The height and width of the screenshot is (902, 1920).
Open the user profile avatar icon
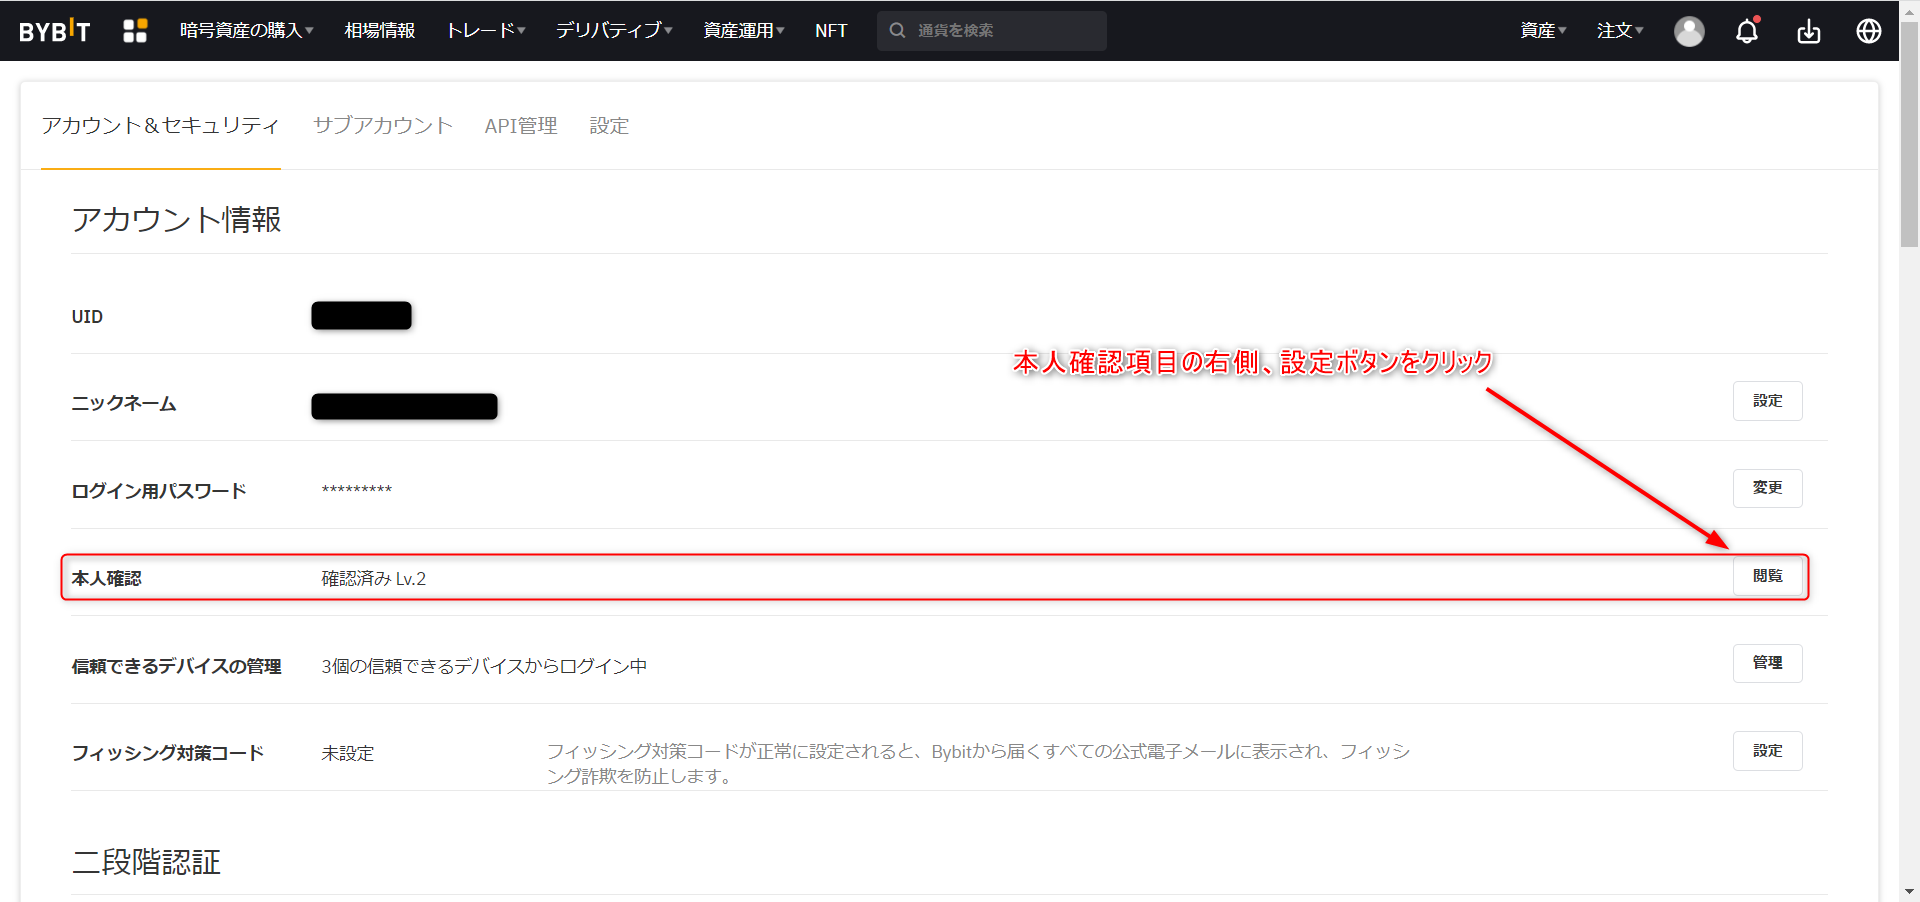(x=1689, y=31)
